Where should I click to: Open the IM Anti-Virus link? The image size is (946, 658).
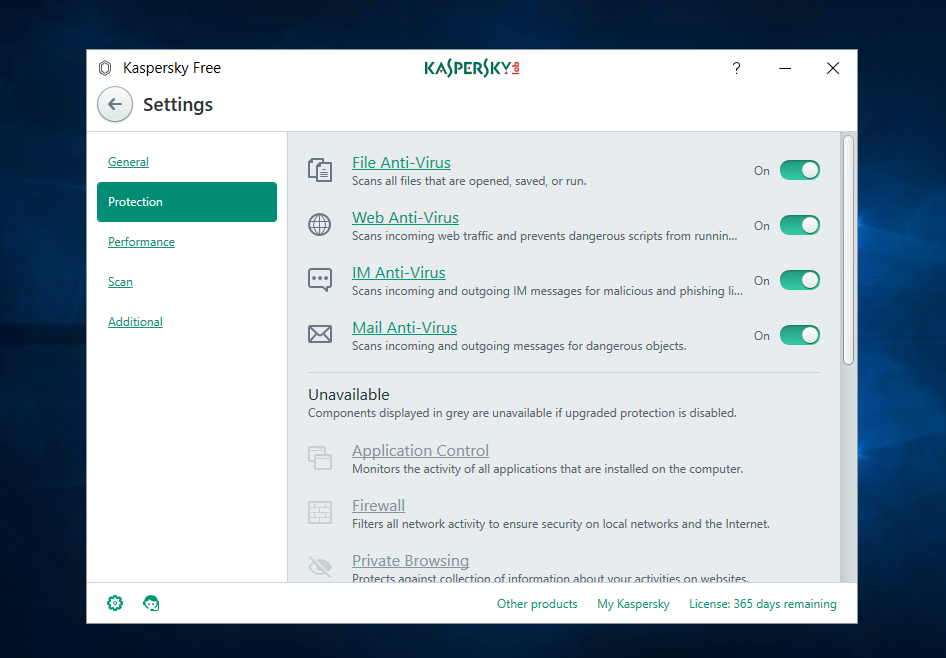[x=399, y=273]
